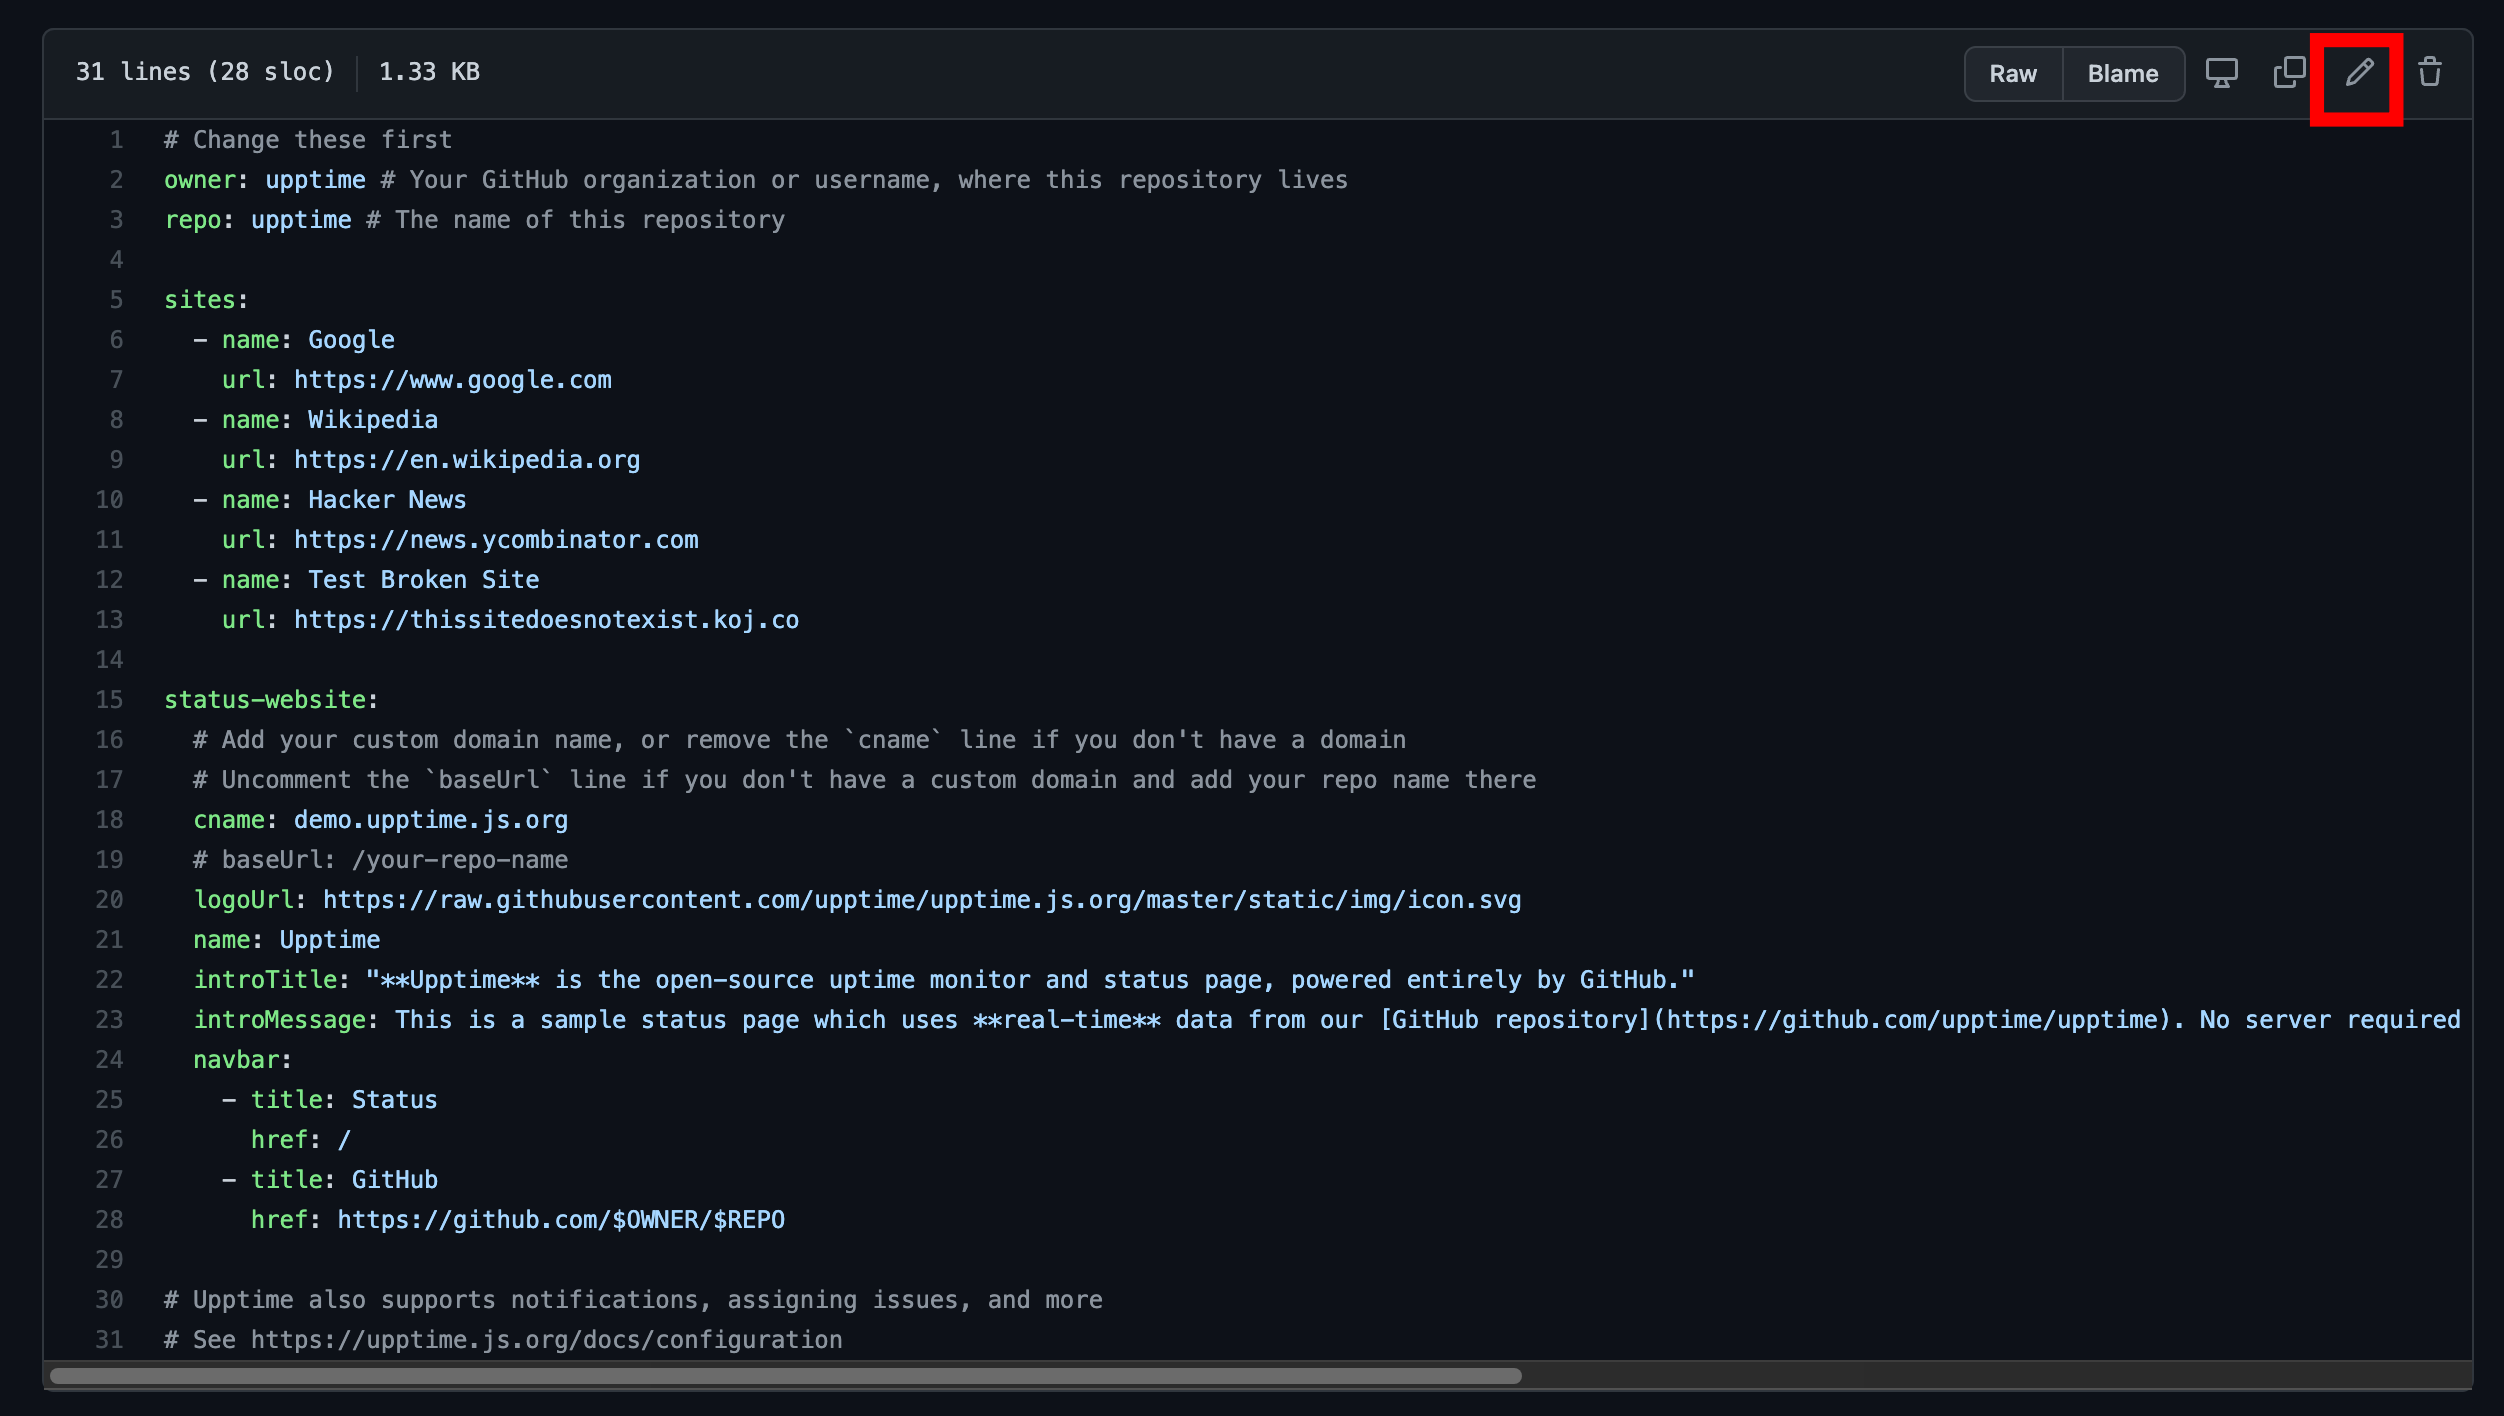2504x1416 pixels.
Task: Click the logoUrl icon.svg address text
Action: tap(921, 900)
